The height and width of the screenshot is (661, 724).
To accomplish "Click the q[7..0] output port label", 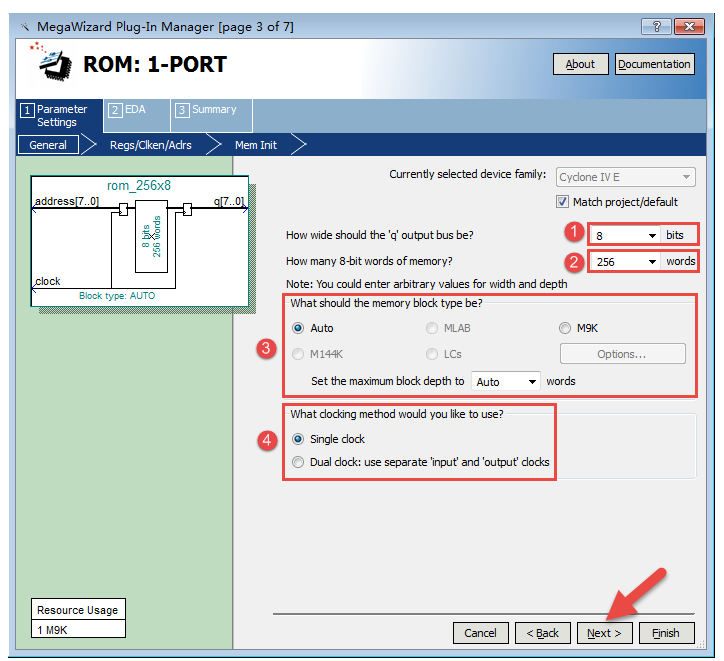I will tap(229, 201).
